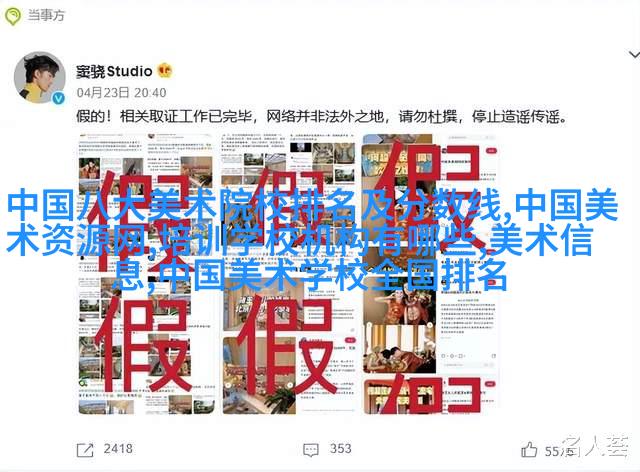Image resolution: width=640 pixels, height=472 pixels.
Task: Click the blue verified V badge on avatar
Action: click(x=58, y=98)
